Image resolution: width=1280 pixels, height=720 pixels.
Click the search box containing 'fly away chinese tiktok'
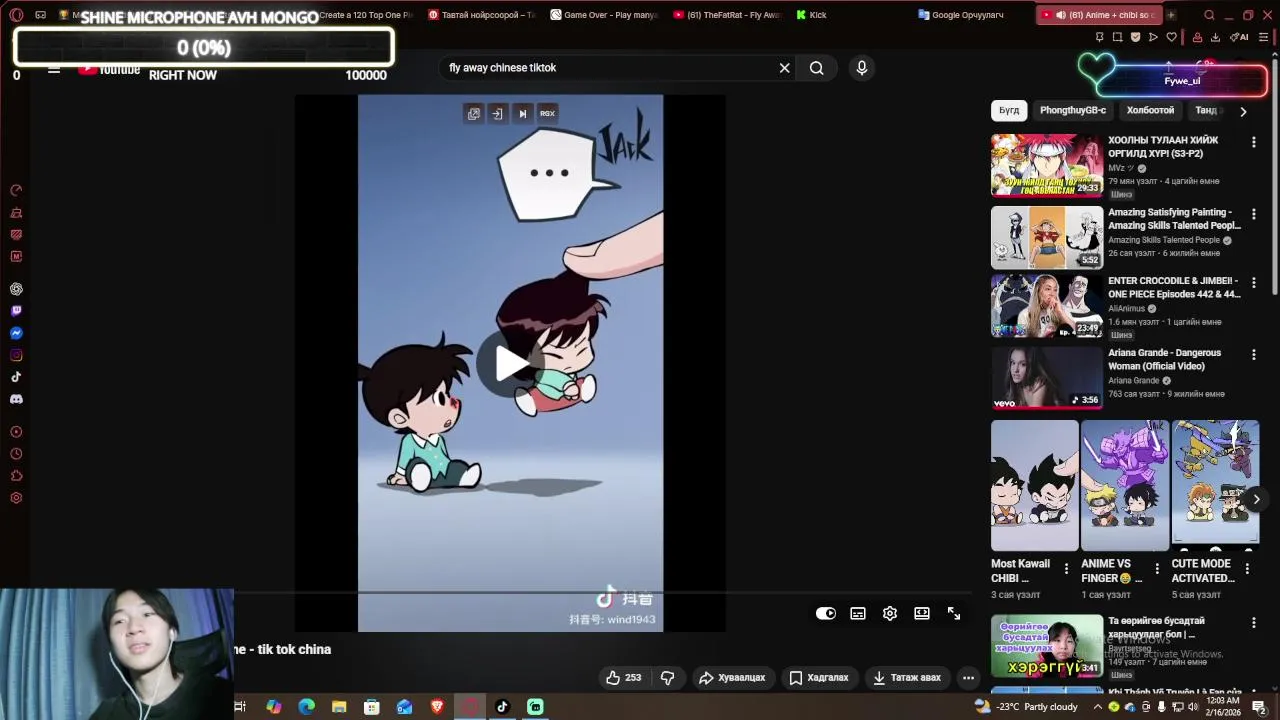click(x=610, y=68)
